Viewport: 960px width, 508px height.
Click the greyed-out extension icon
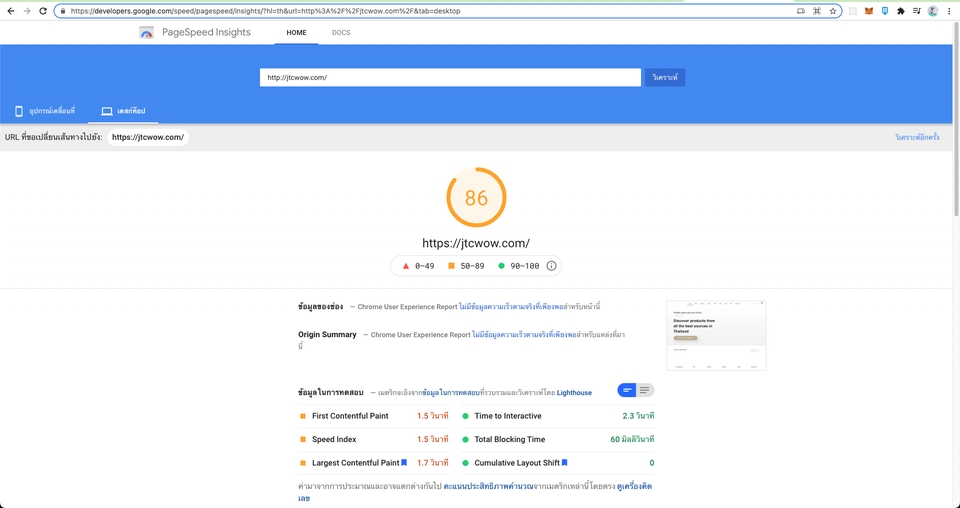[x=853, y=11]
